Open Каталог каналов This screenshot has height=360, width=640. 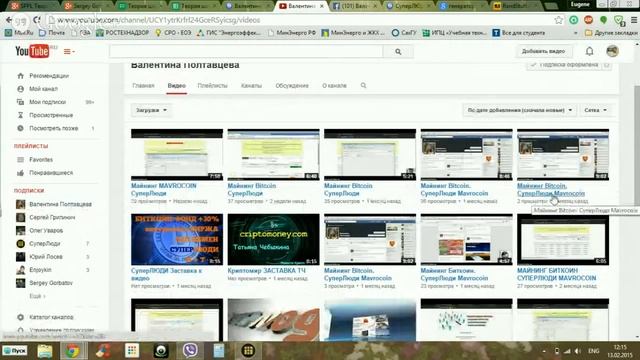point(51,317)
